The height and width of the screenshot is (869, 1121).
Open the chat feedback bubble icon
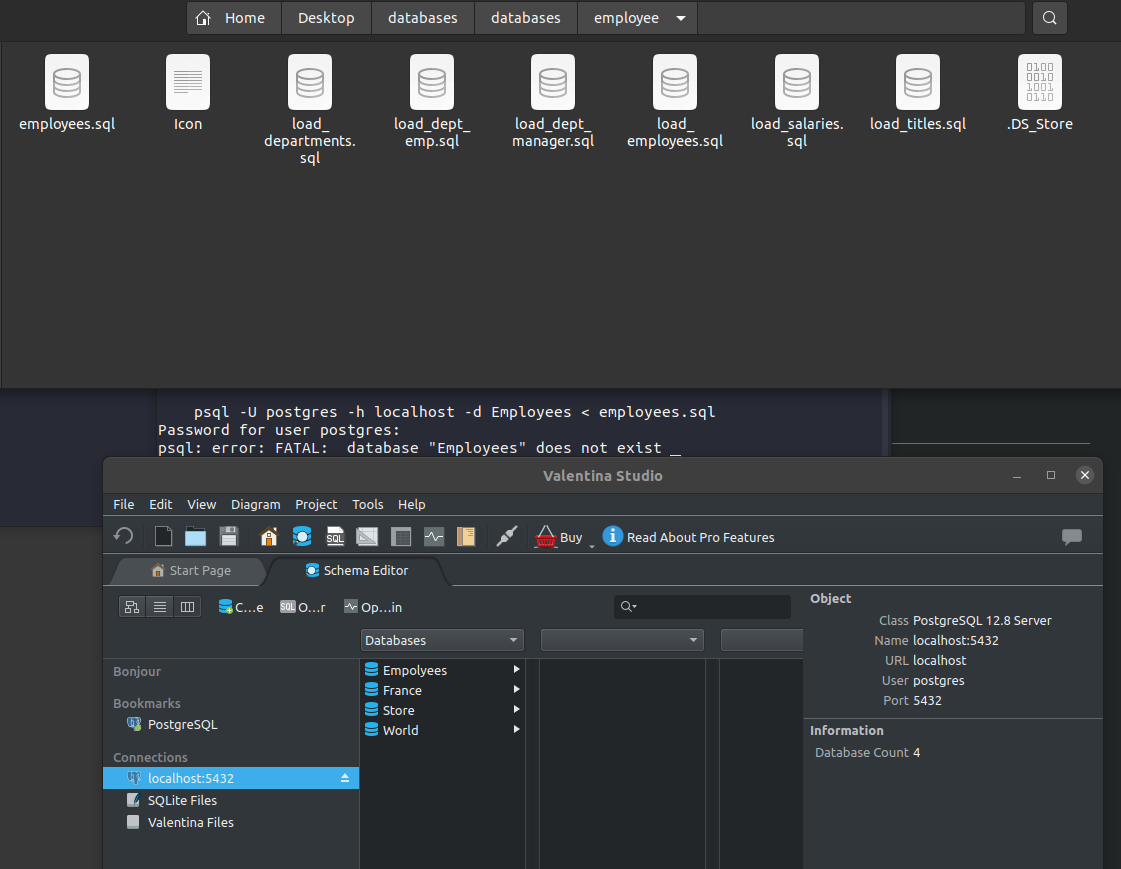(x=1072, y=537)
